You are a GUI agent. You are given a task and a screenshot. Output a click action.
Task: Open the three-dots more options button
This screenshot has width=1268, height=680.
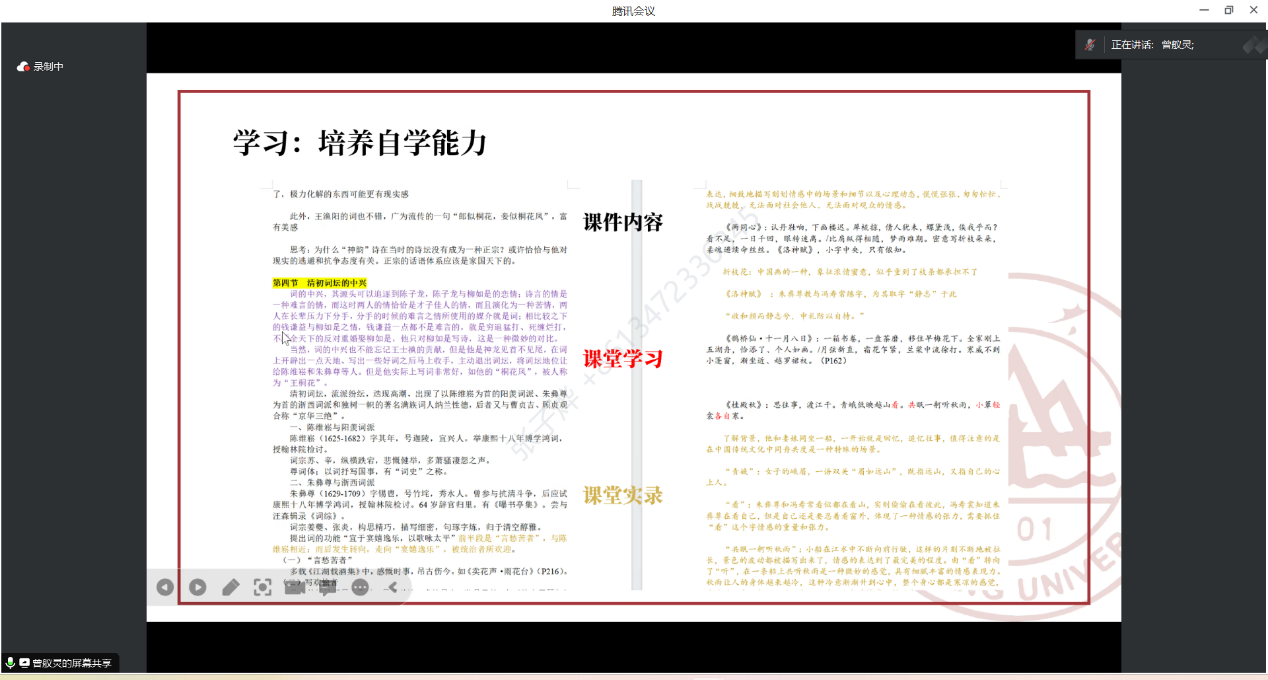pos(360,588)
